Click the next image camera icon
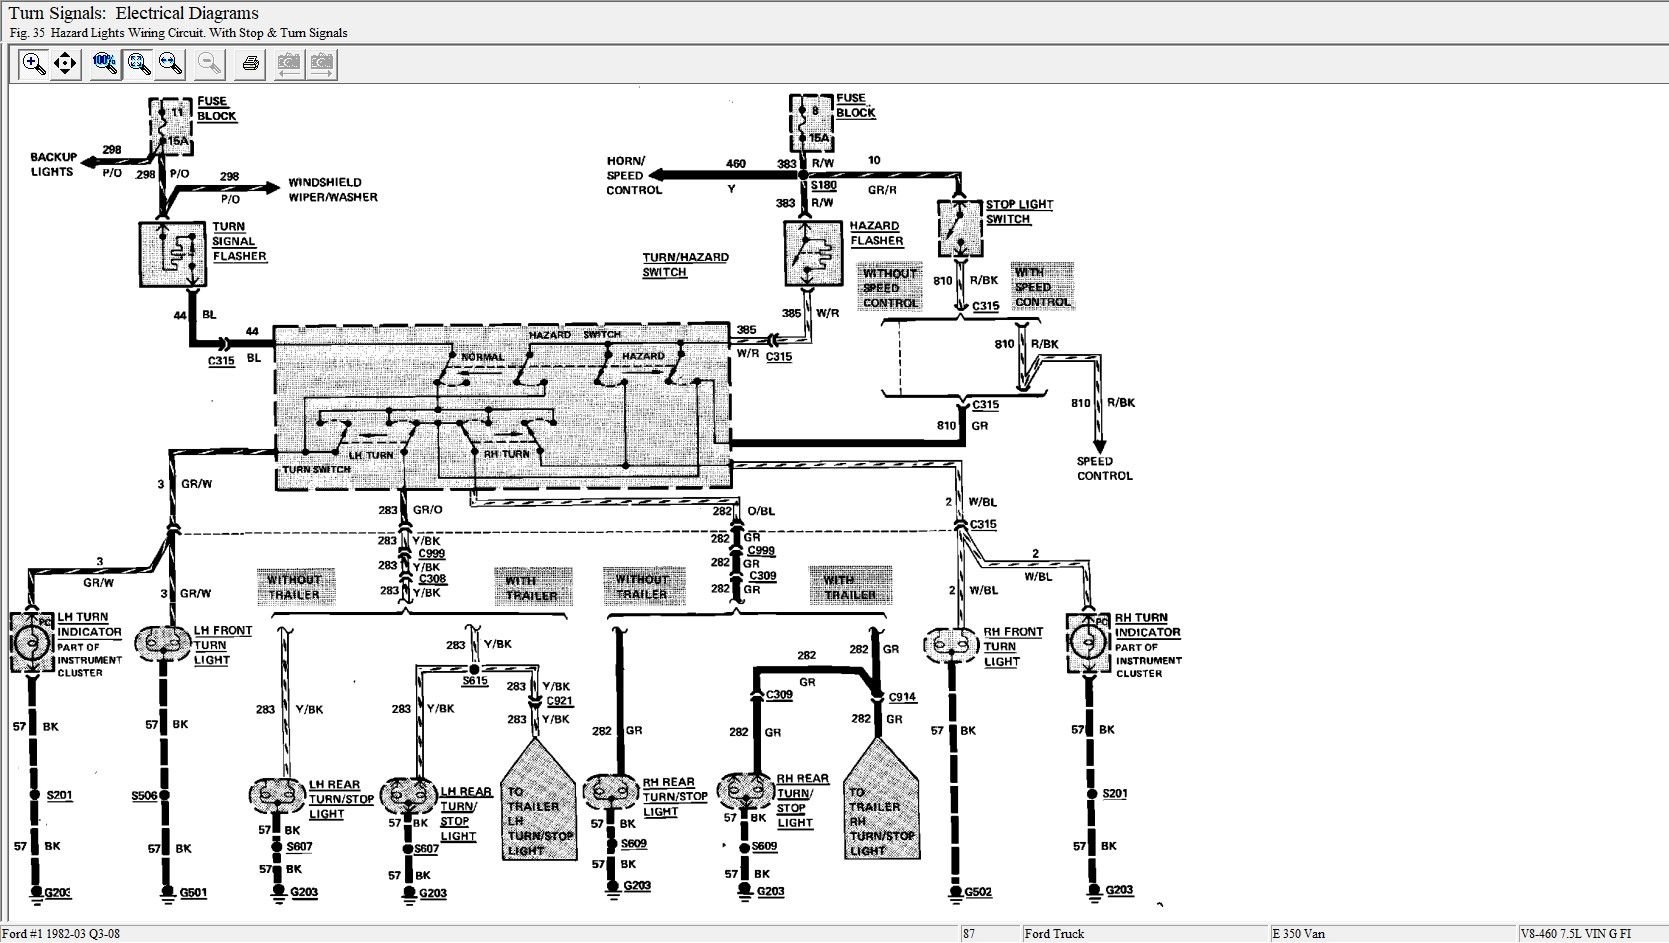Viewport: 1669px width, 943px height. pyautogui.click(x=321, y=65)
